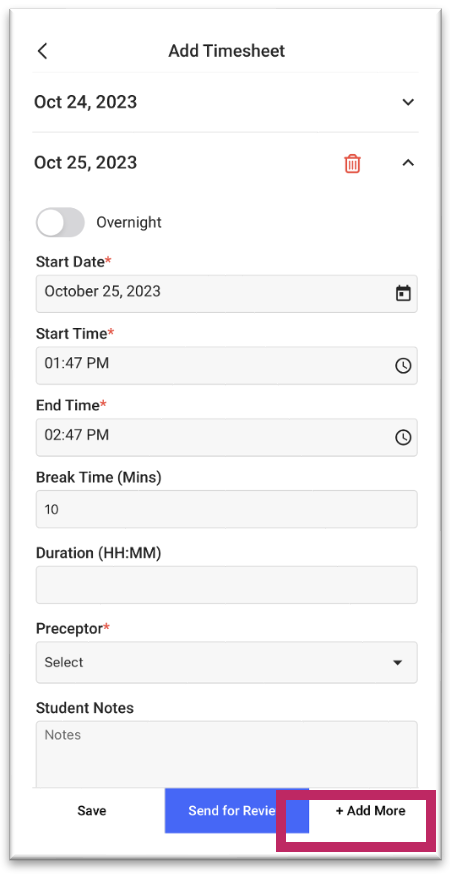Click the Save button
Viewport: 450px width, 880px height.
pyautogui.click(x=92, y=810)
